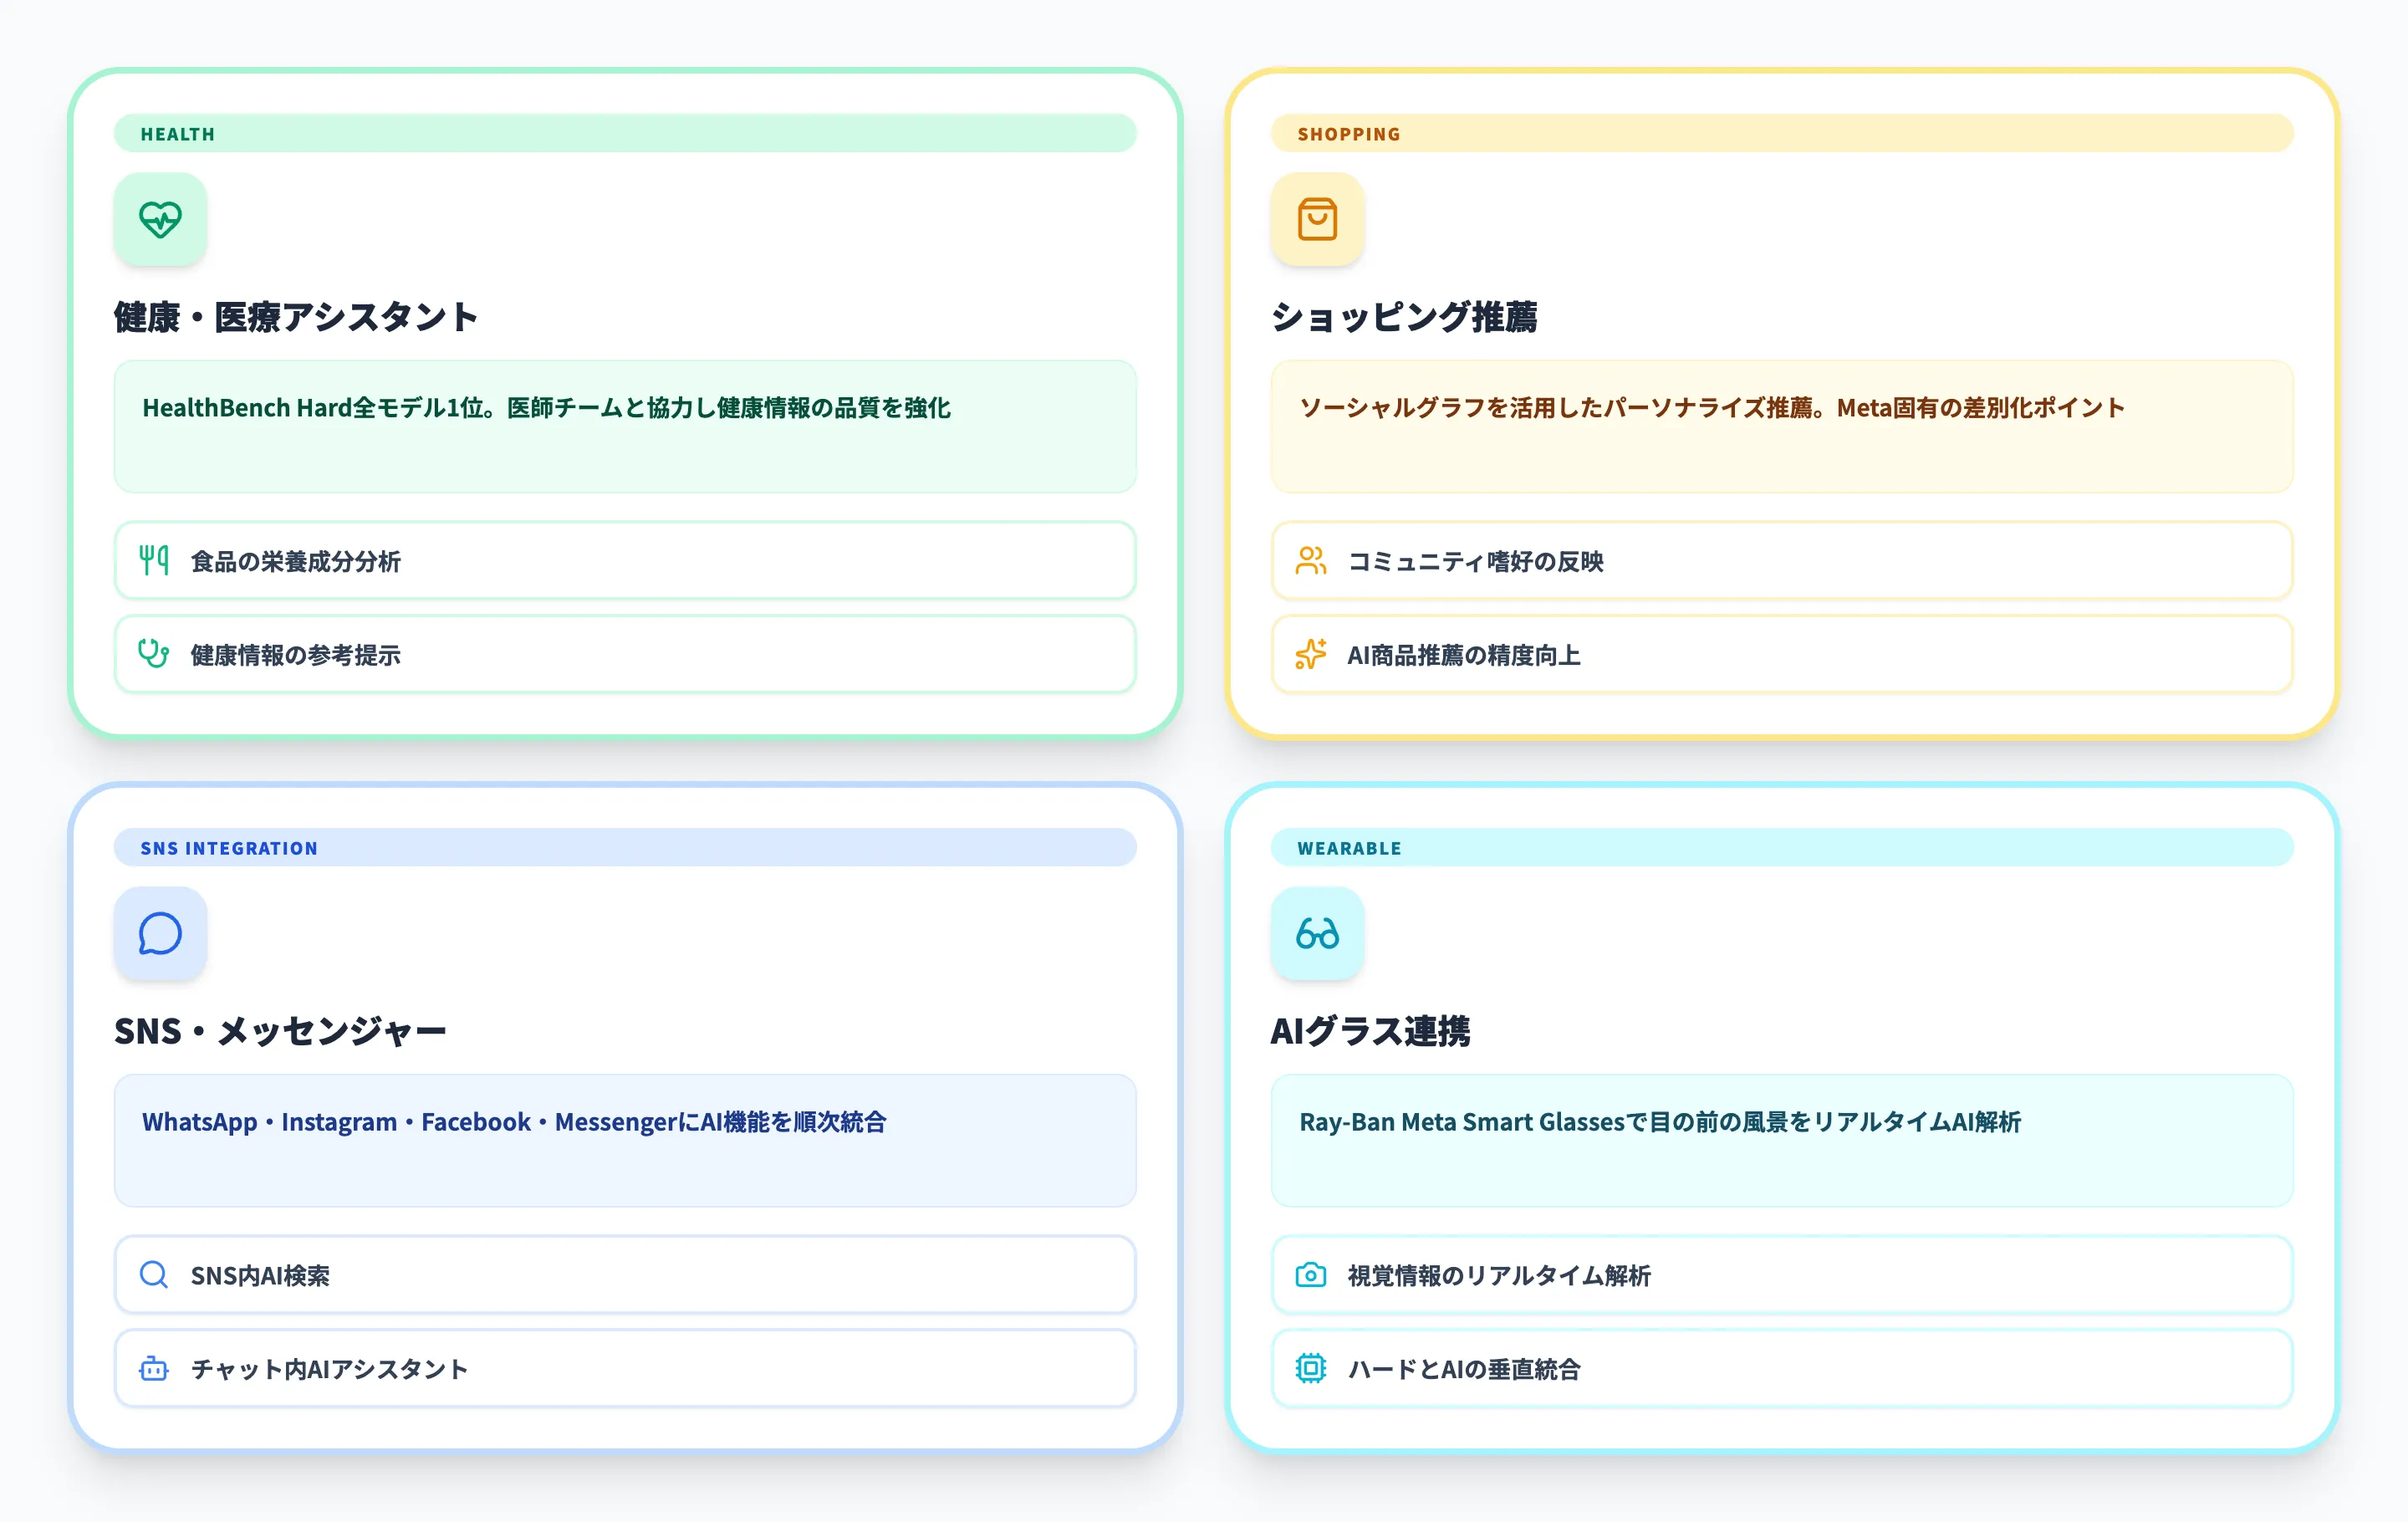Open the HEALTH category badge

178,133
